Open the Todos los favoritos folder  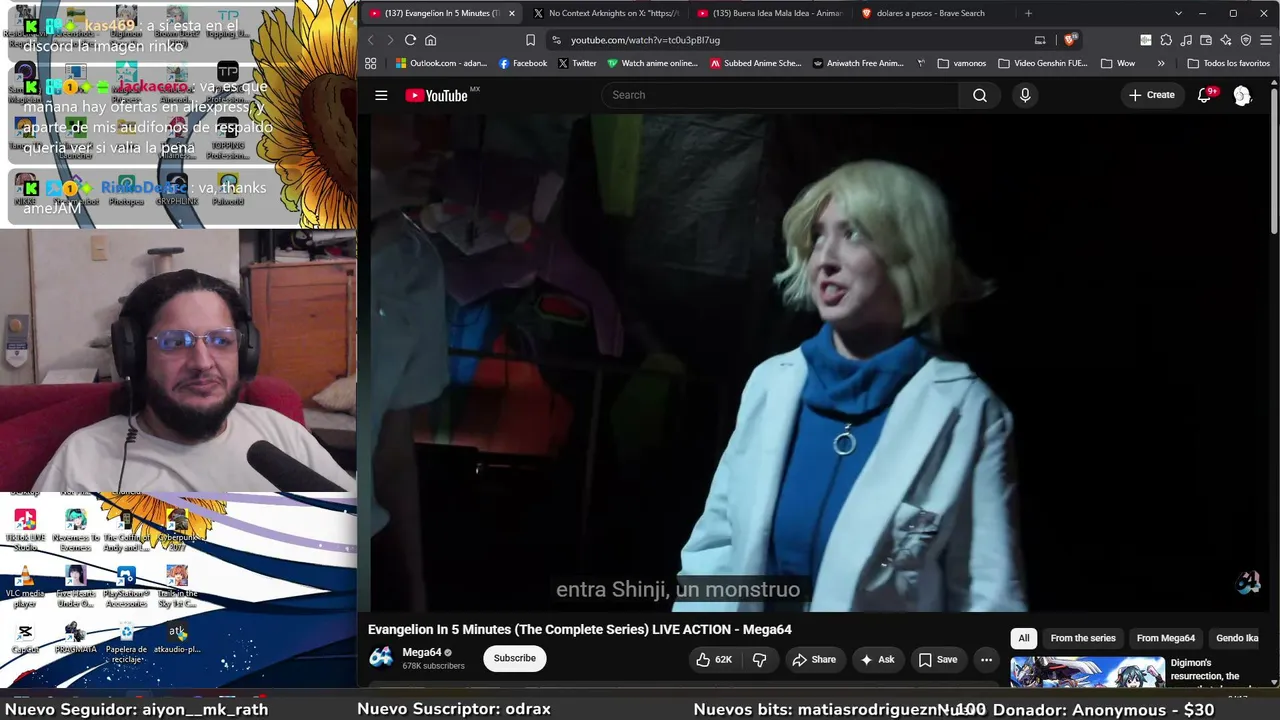[x=1228, y=63]
